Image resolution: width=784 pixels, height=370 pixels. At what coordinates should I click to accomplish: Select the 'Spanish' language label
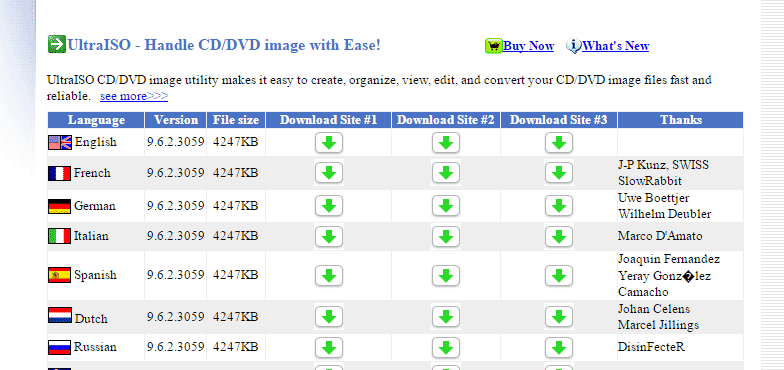(x=95, y=276)
